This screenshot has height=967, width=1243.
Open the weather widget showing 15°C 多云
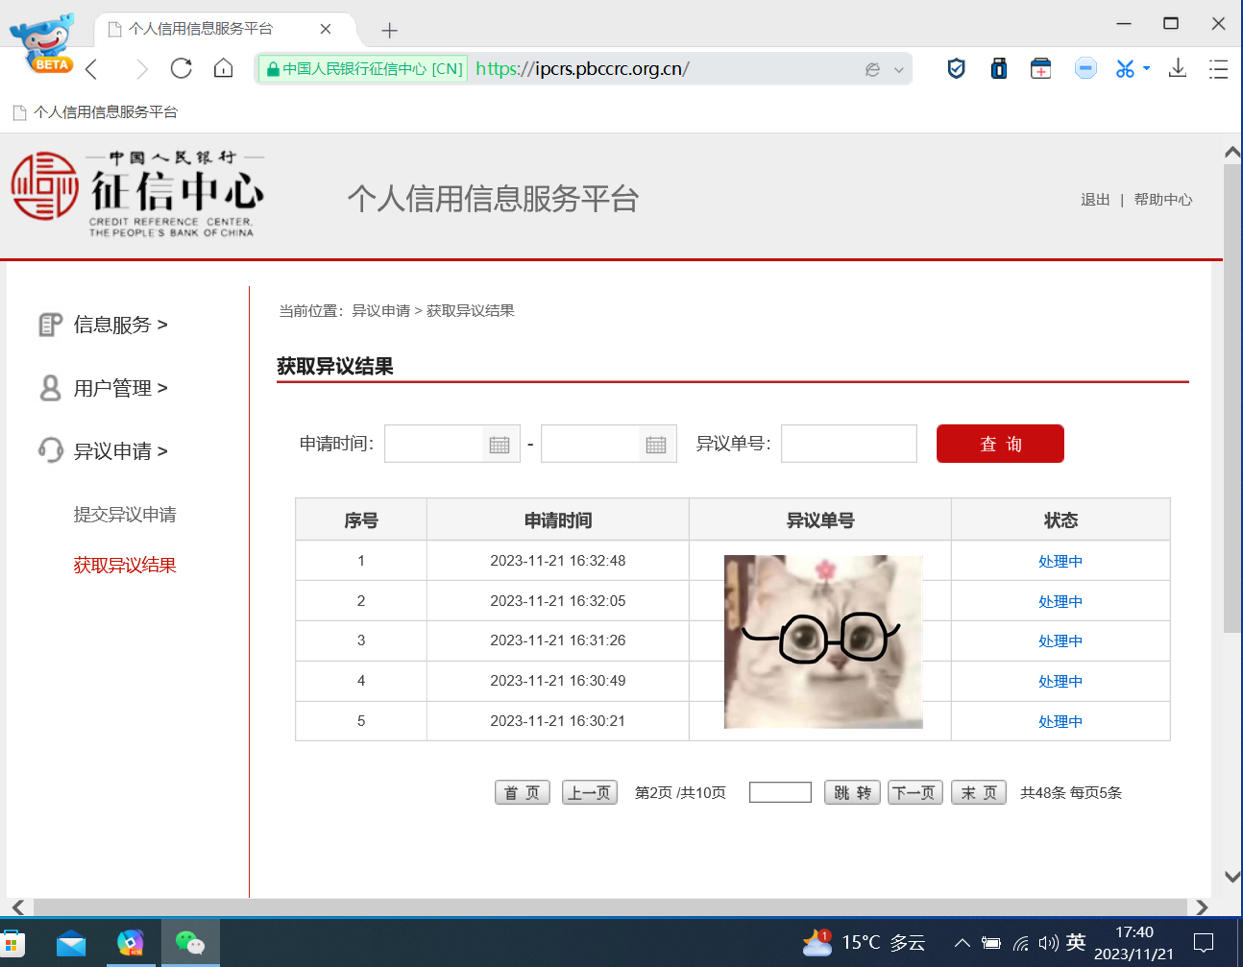coord(864,942)
